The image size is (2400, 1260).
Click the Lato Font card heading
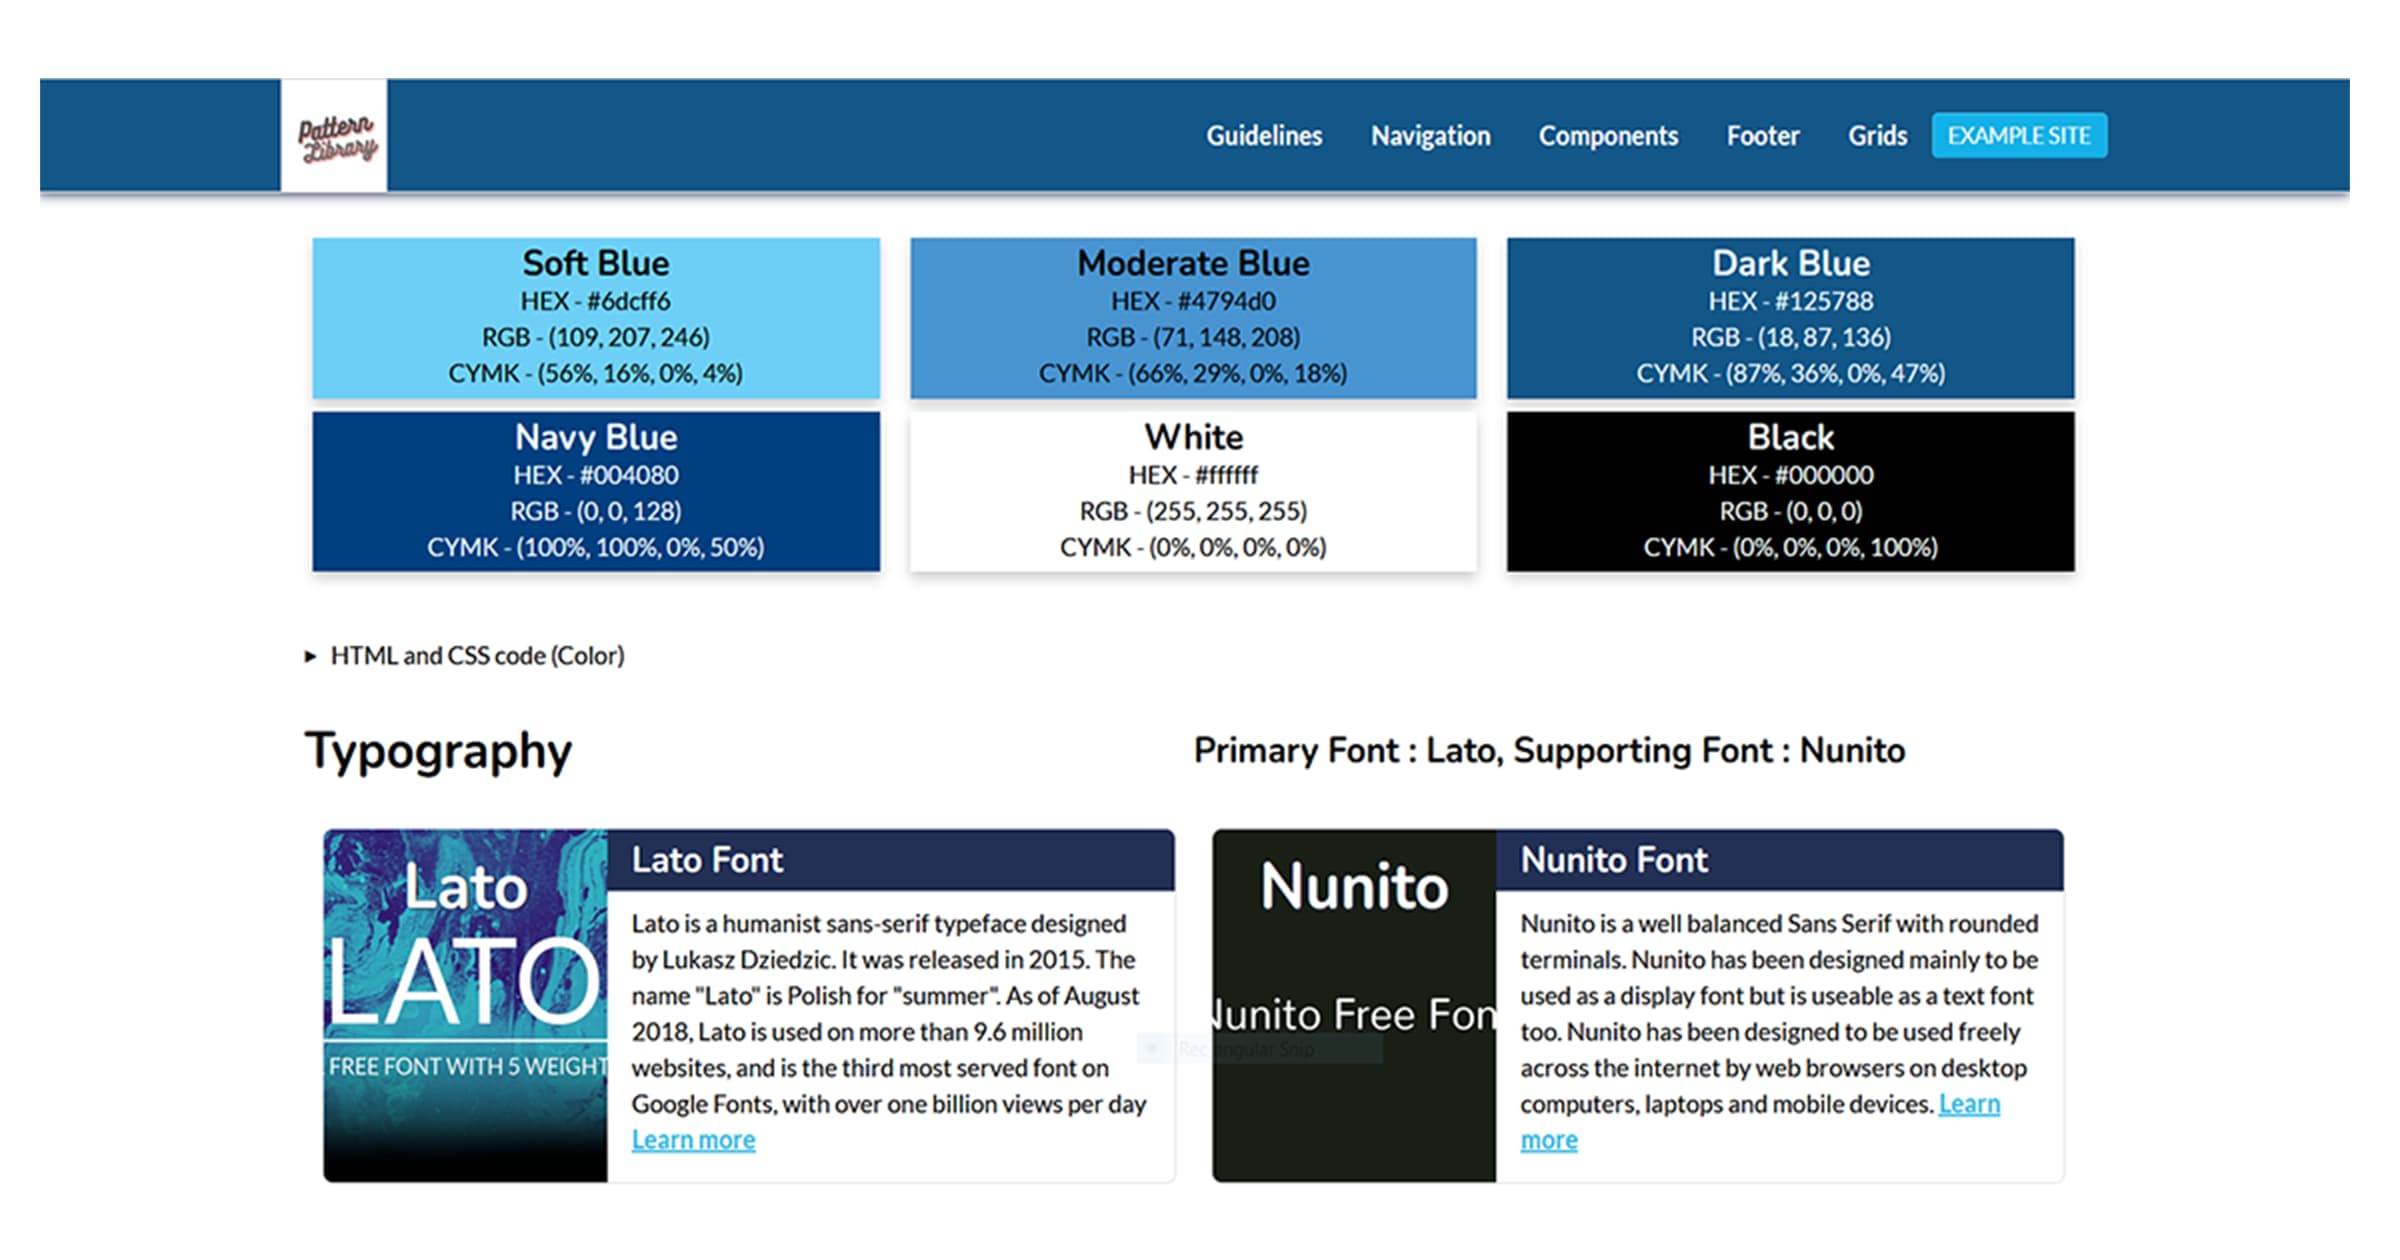click(707, 860)
